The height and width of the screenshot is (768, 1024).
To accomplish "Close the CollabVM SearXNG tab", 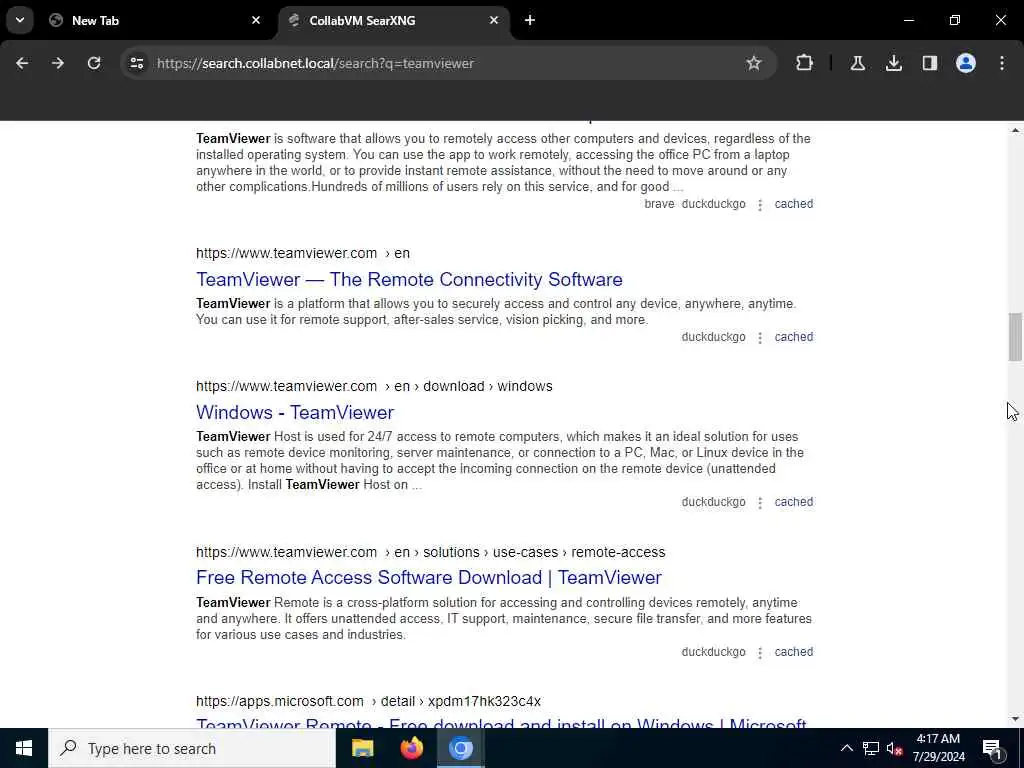I will [x=494, y=20].
